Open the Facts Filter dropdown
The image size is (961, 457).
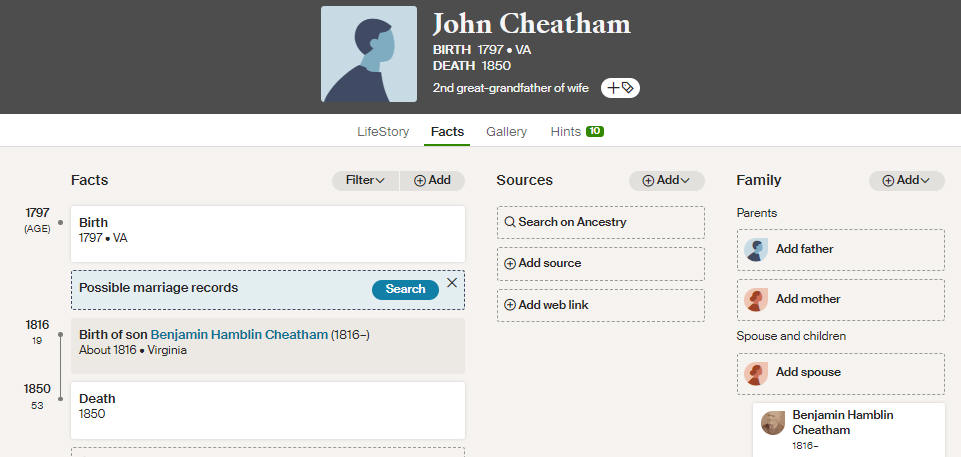[365, 181]
